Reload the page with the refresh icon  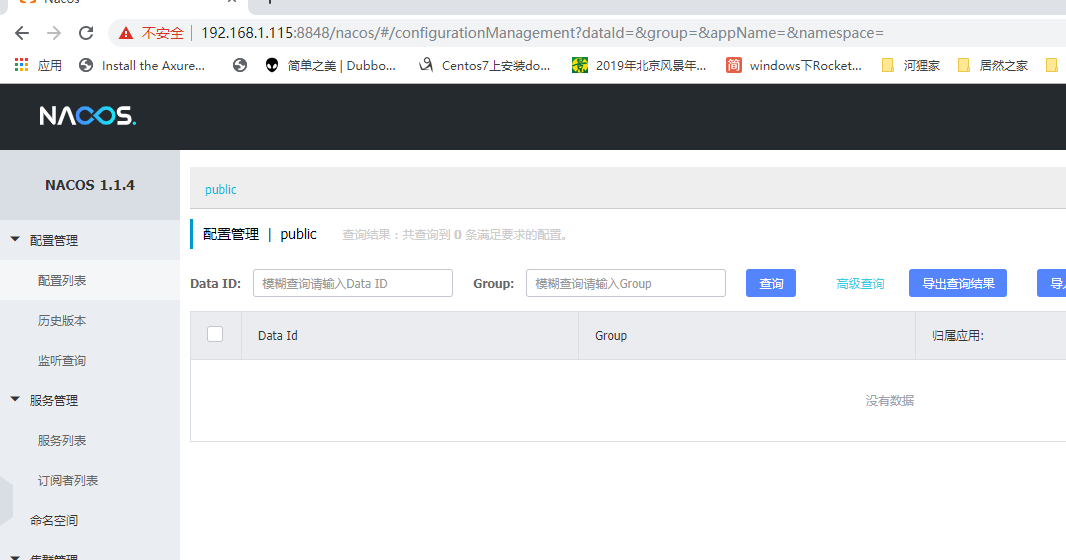coord(86,33)
